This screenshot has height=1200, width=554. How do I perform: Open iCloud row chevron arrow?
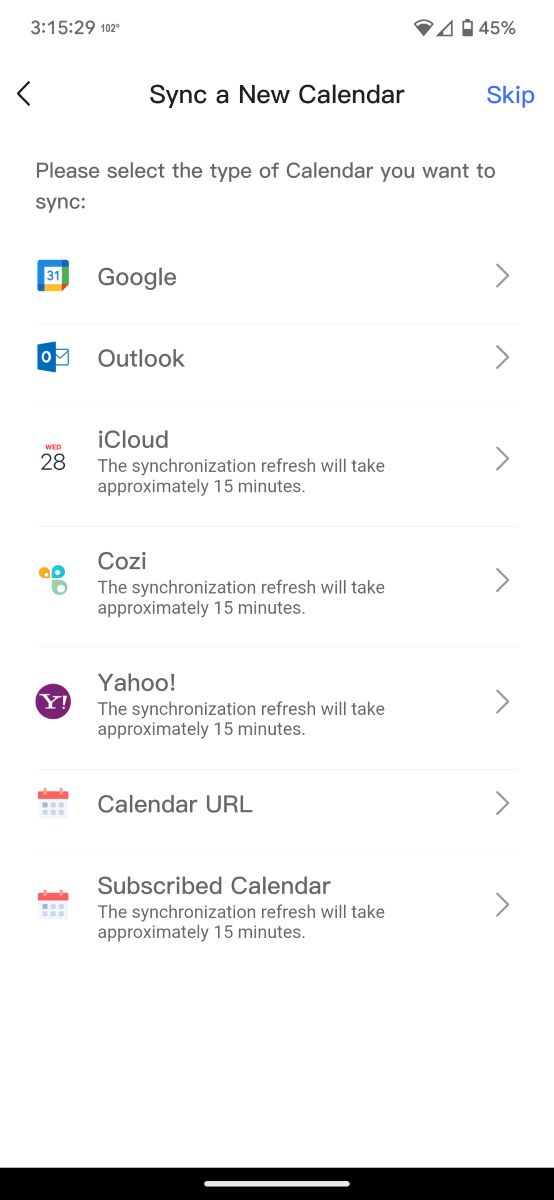[502, 458]
